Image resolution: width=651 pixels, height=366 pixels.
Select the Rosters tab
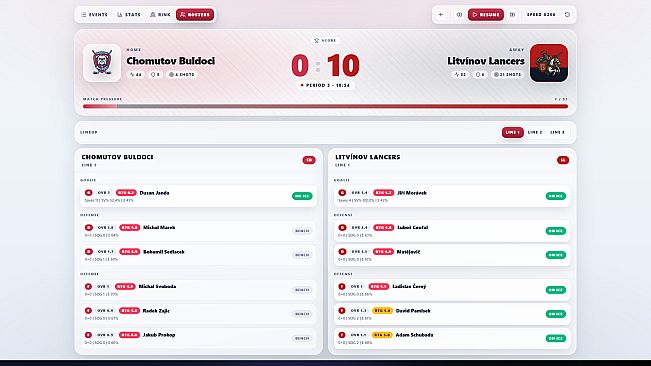pyautogui.click(x=195, y=15)
